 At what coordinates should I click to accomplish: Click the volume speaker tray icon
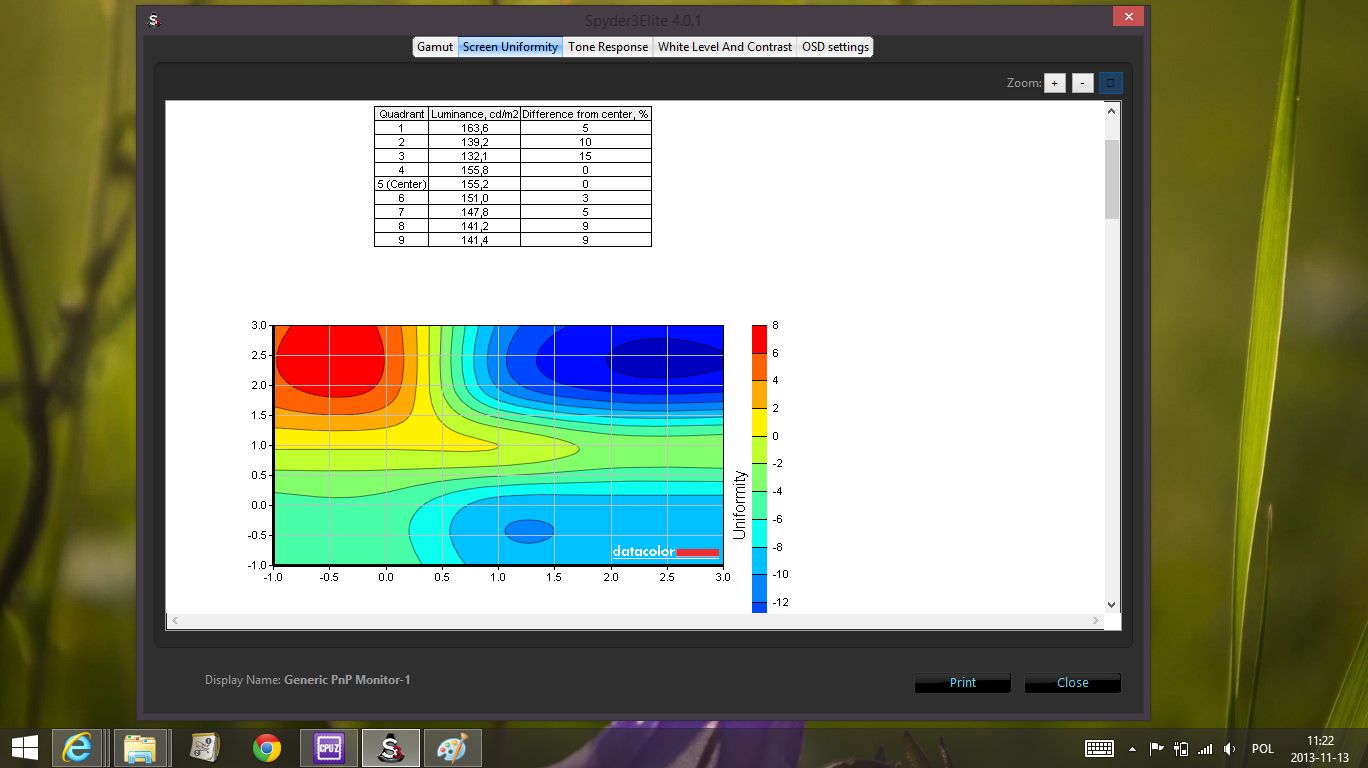[x=1230, y=748]
